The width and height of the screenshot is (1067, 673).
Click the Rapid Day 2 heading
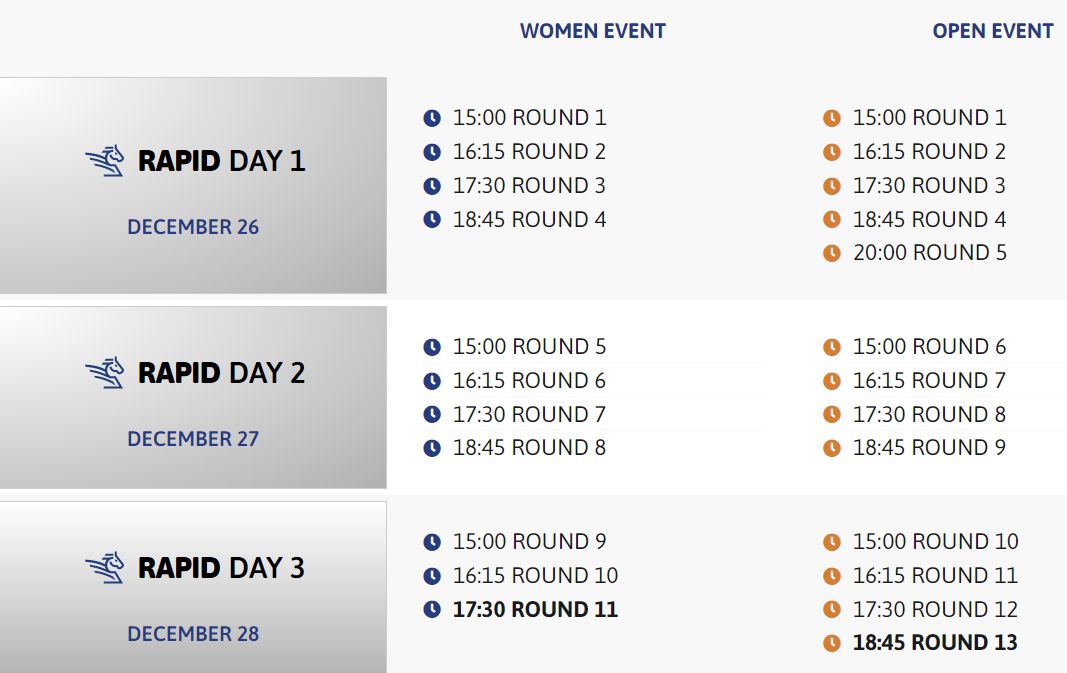tap(222, 373)
